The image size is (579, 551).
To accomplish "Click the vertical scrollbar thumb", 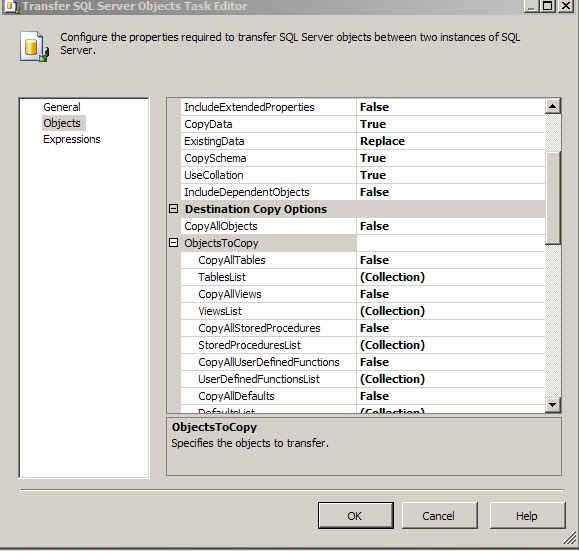I will pyautogui.click(x=553, y=198).
